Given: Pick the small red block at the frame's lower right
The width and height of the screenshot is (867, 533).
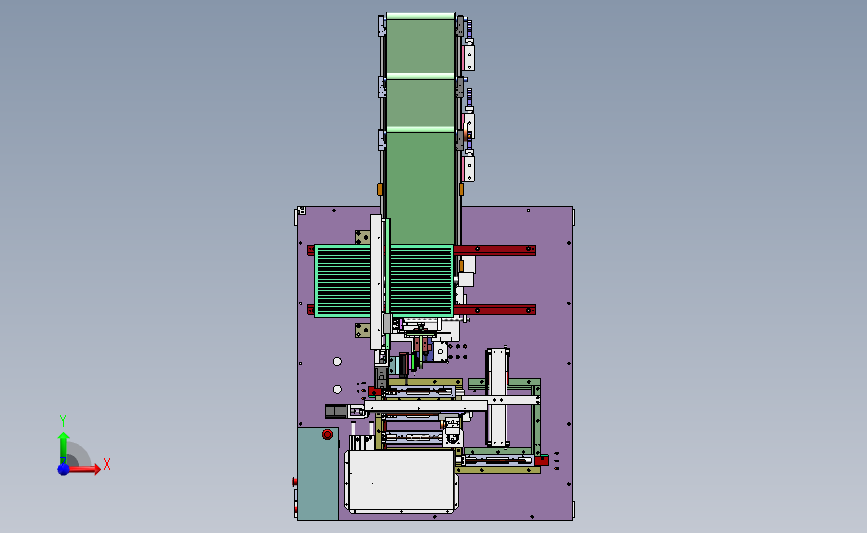Looking at the screenshot, I should [x=541, y=460].
